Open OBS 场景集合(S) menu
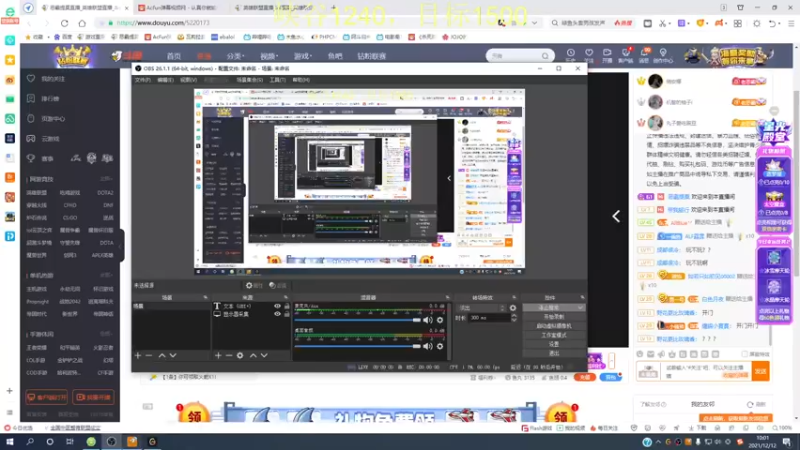The image size is (800, 450). point(249,80)
